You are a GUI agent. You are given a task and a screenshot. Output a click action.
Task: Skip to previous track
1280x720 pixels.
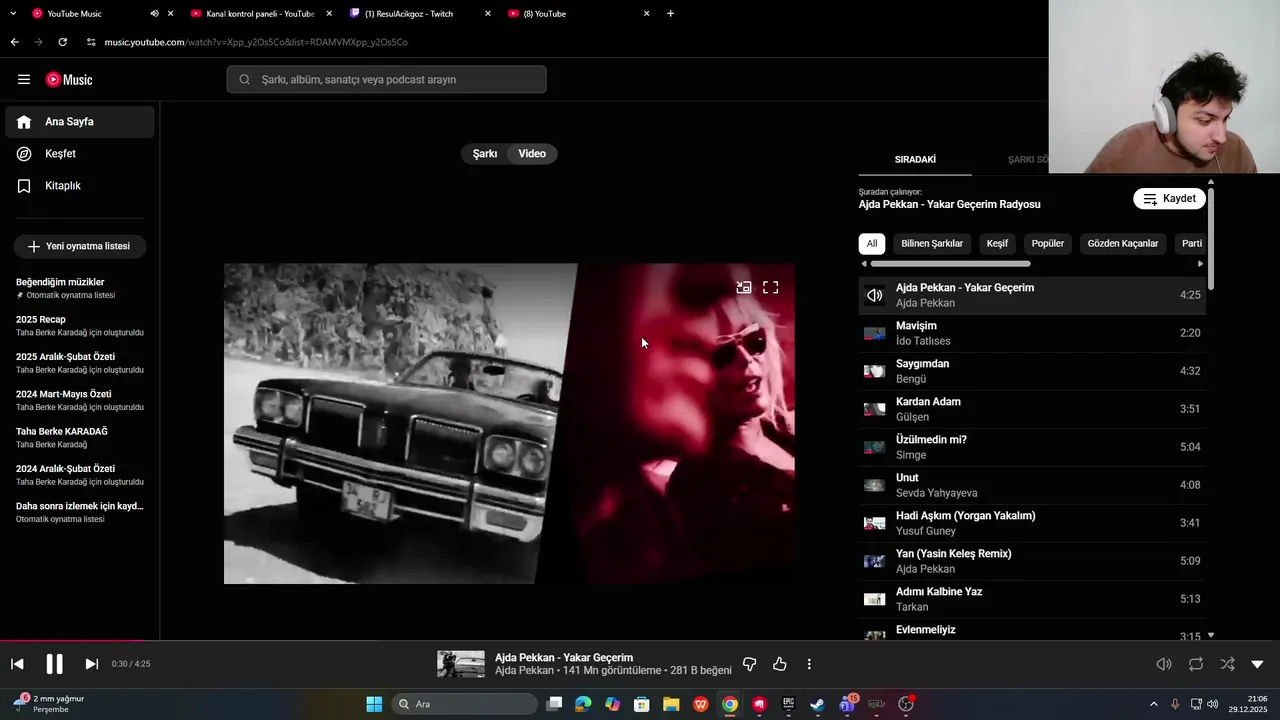pyautogui.click(x=17, y=664)
